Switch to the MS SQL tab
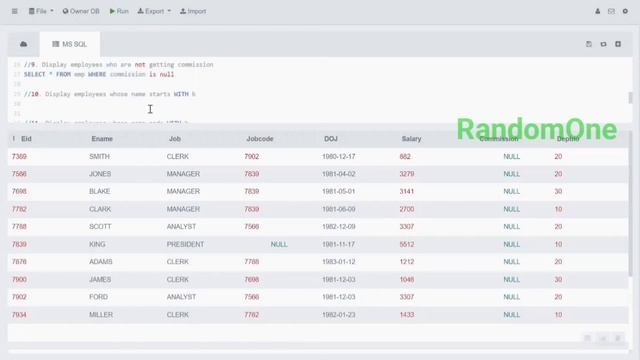The image size is (640, 360). [70, 44]
